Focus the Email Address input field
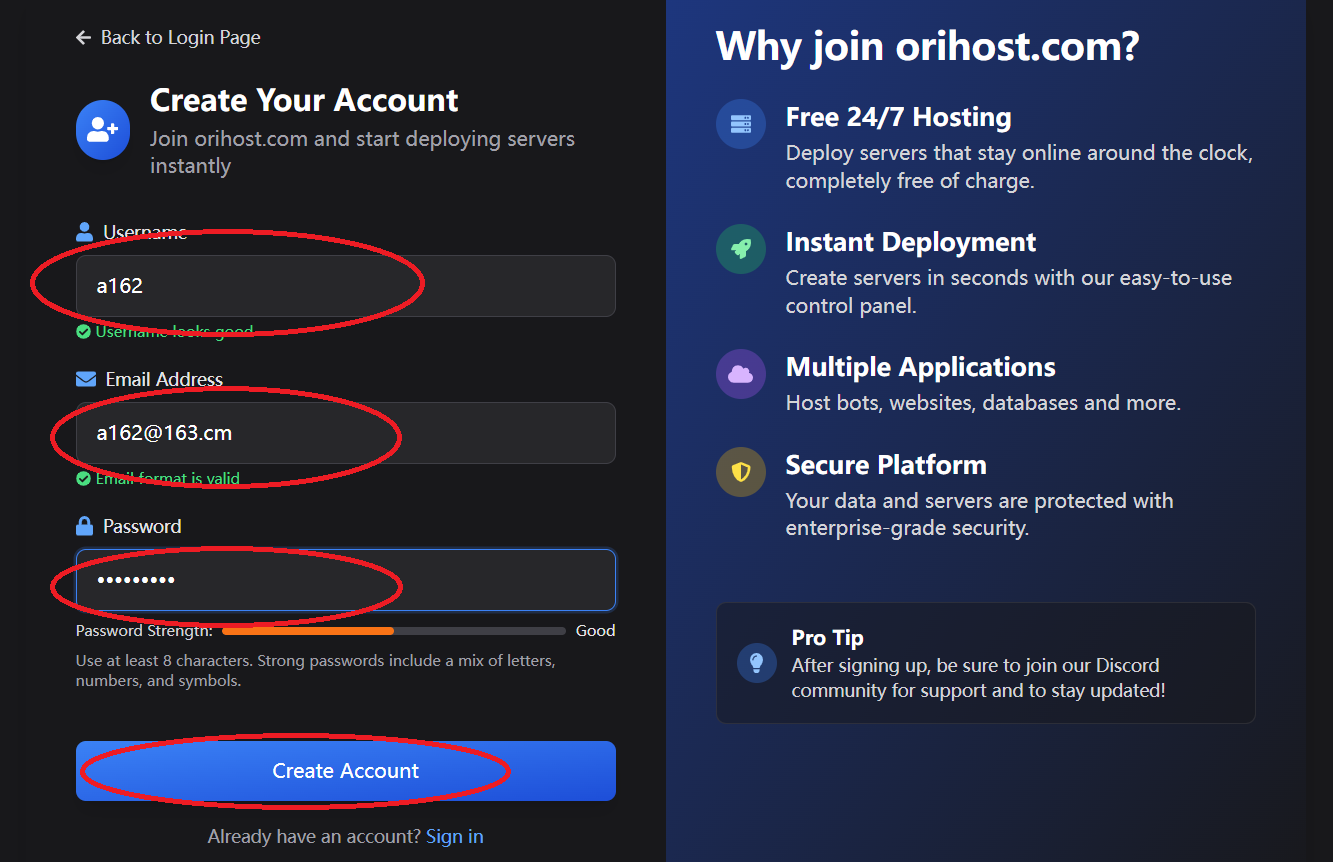The width and height of the screenshot is (1333, 862). [x=345, y=433]
